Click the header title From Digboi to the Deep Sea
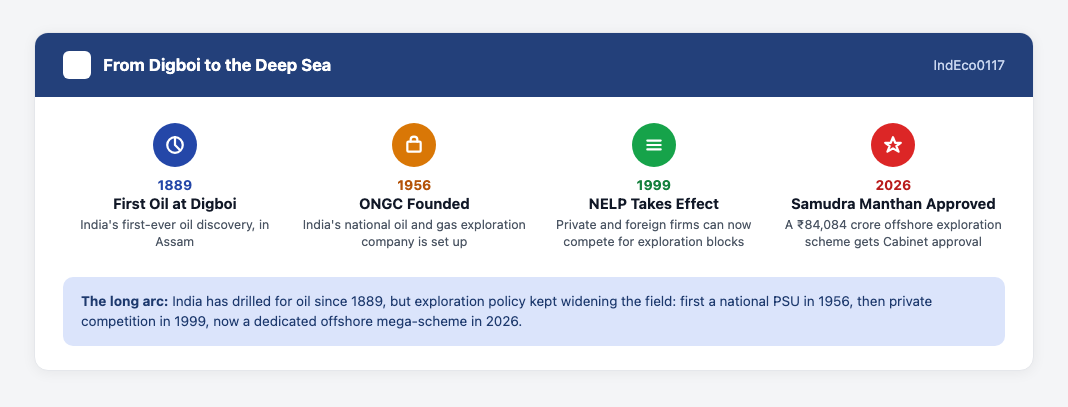 pos(217,65)
